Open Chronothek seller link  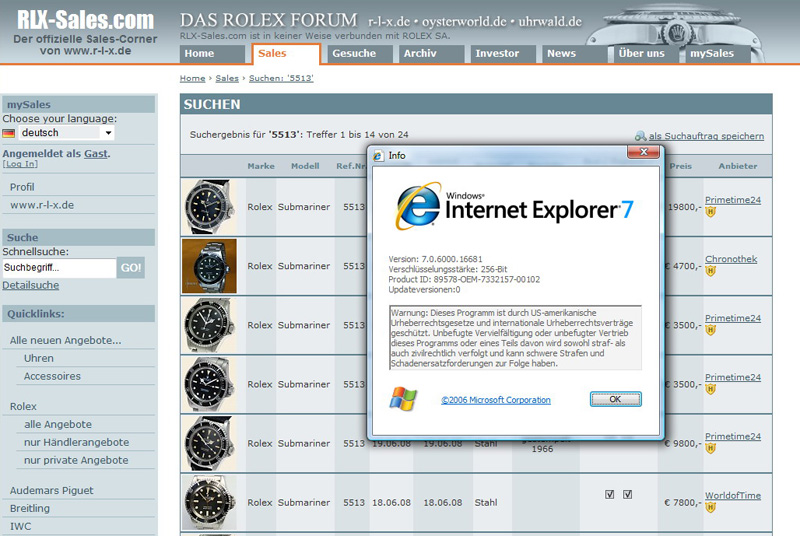(x=731, y=259)
